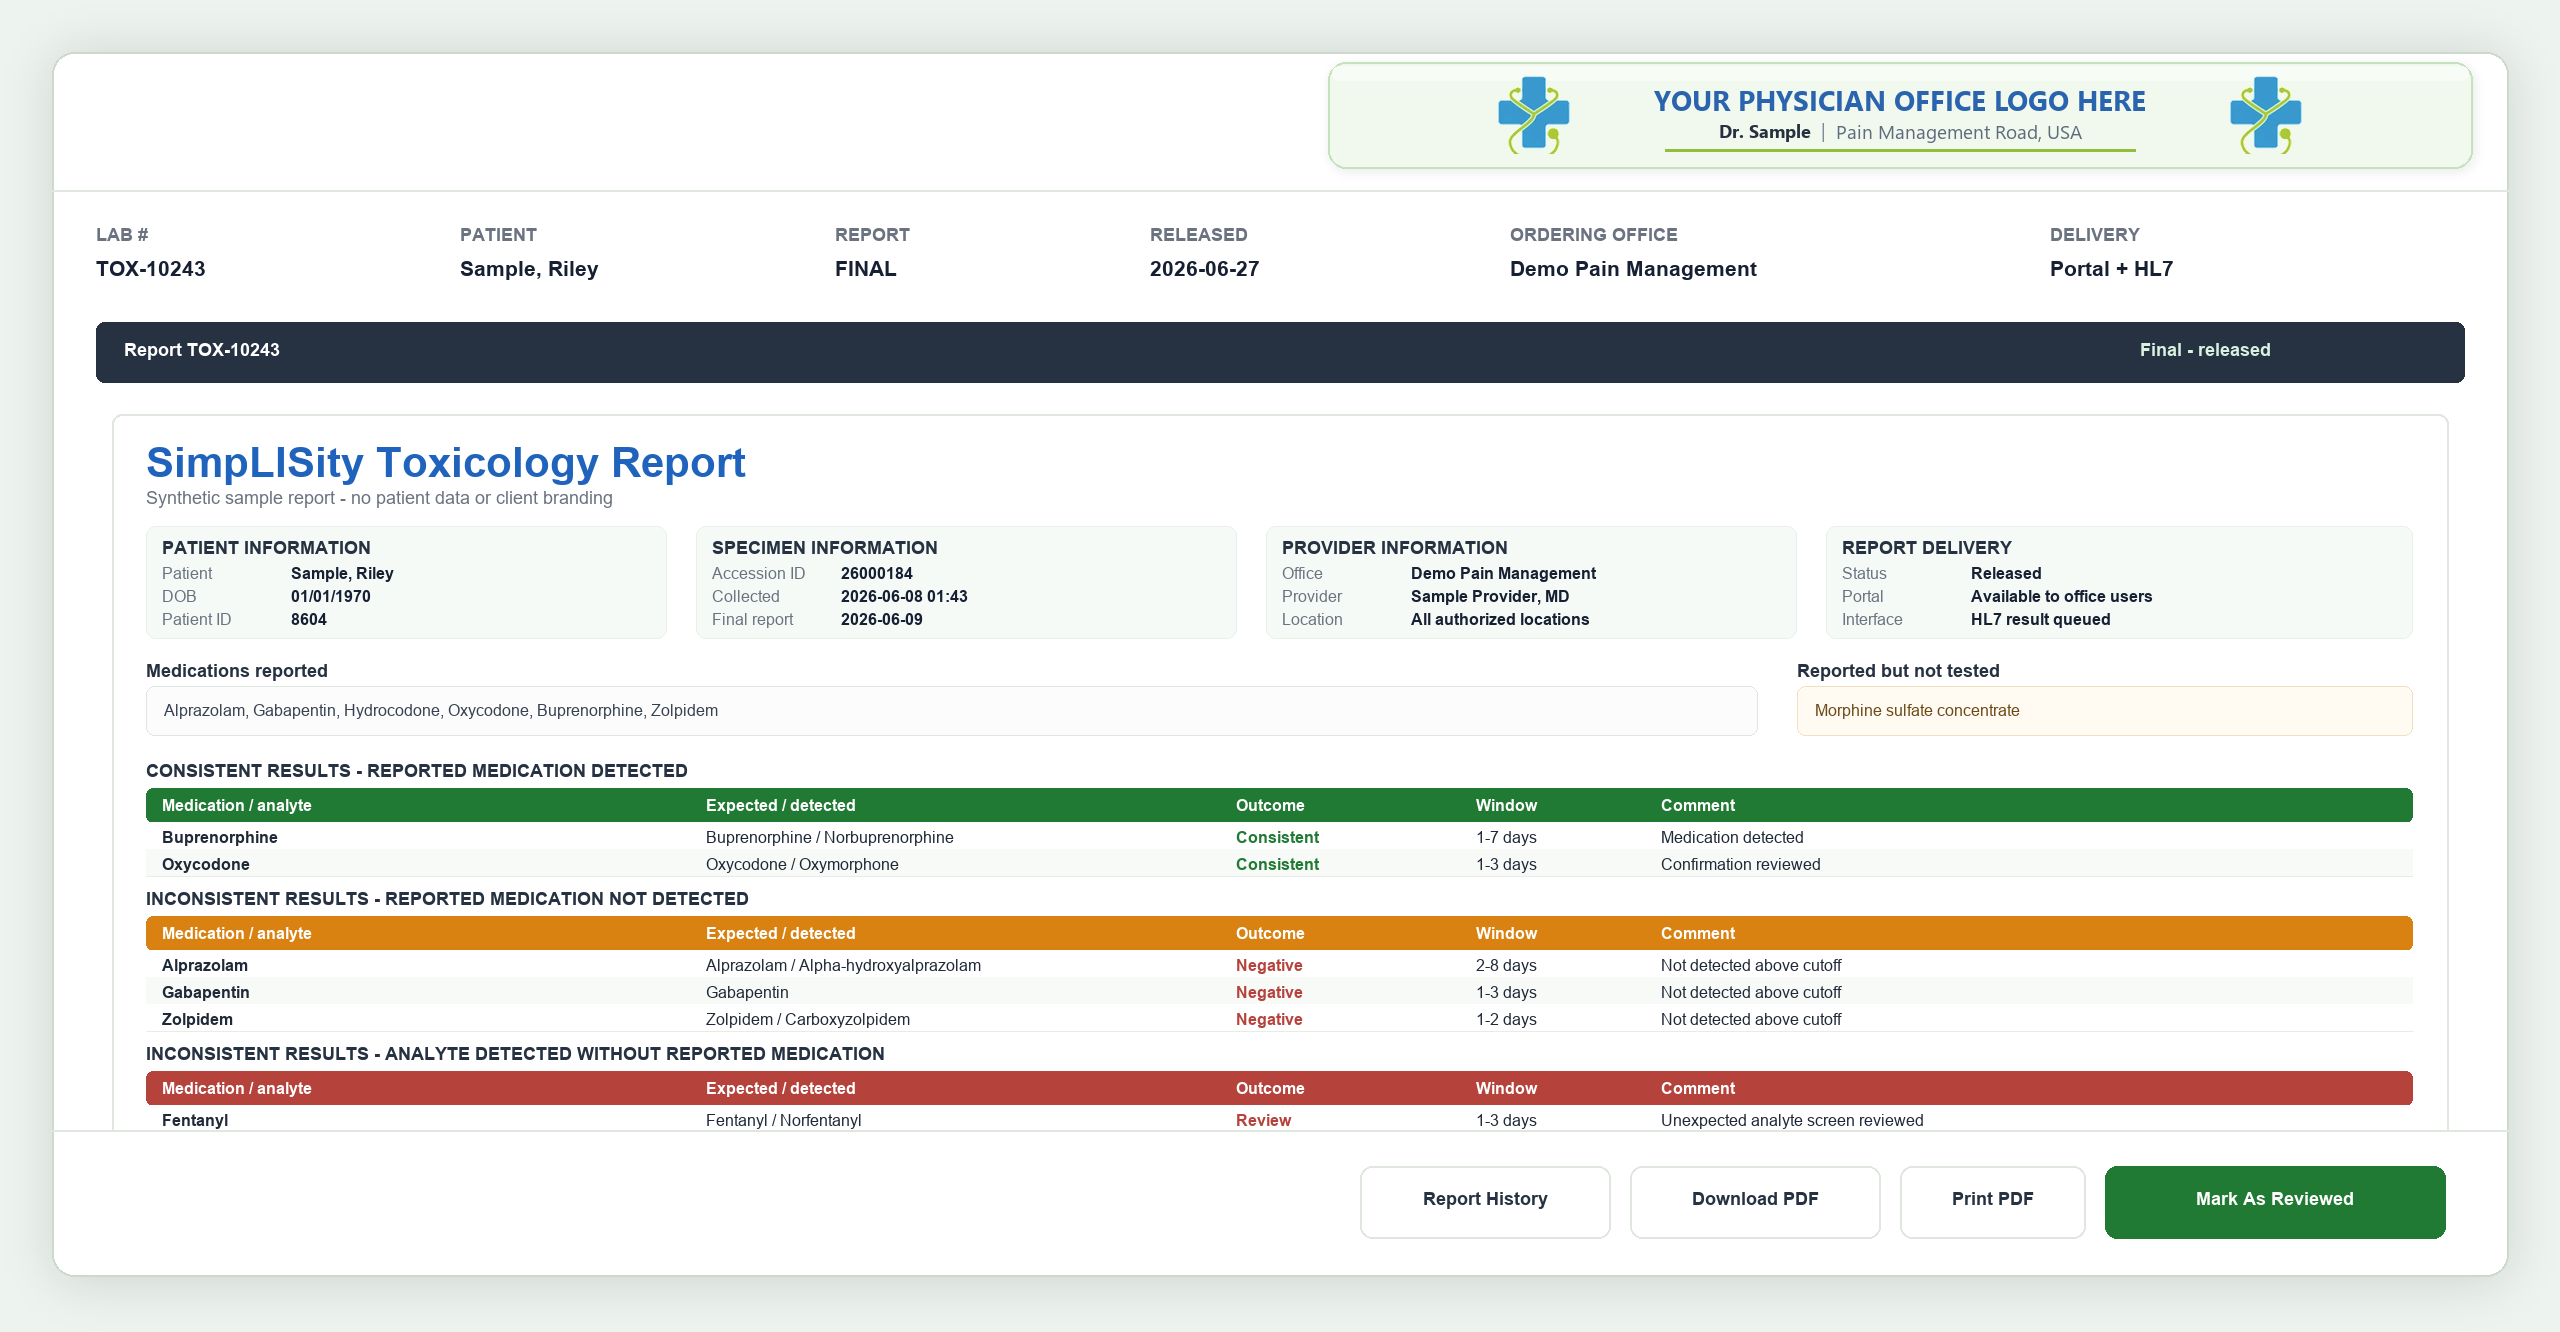Click the SimpLISity Toxicology Report title
Viewport: 2560px width, 1332px height.
[446, 462]
